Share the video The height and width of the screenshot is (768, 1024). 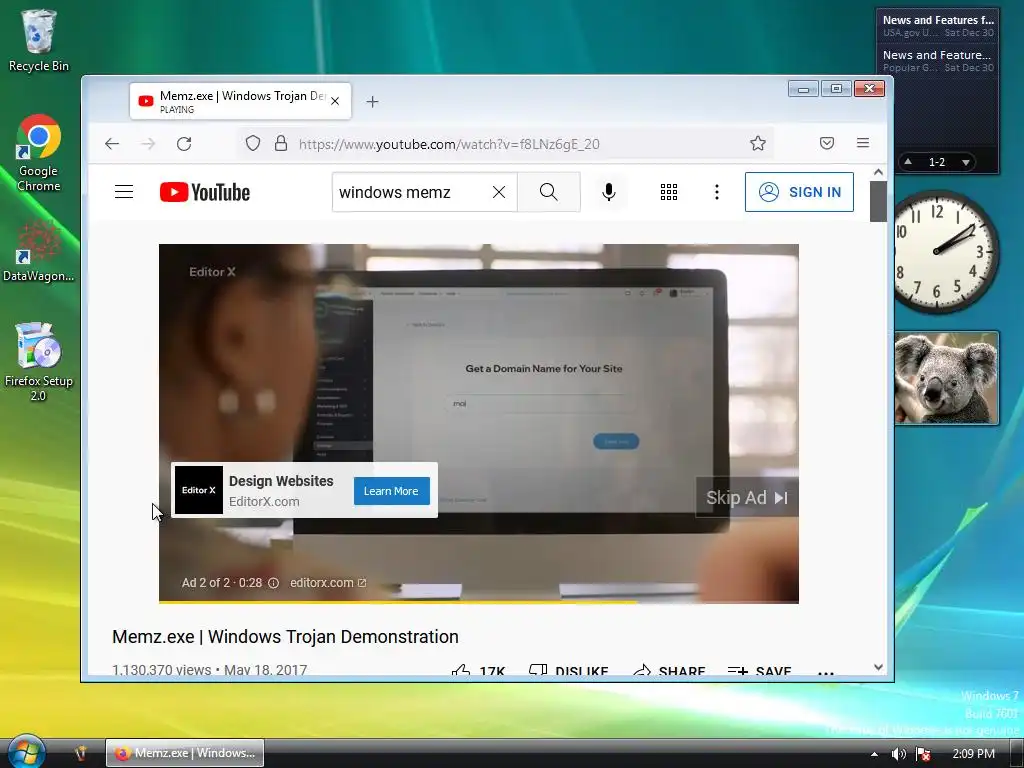[x=669, y=671]
